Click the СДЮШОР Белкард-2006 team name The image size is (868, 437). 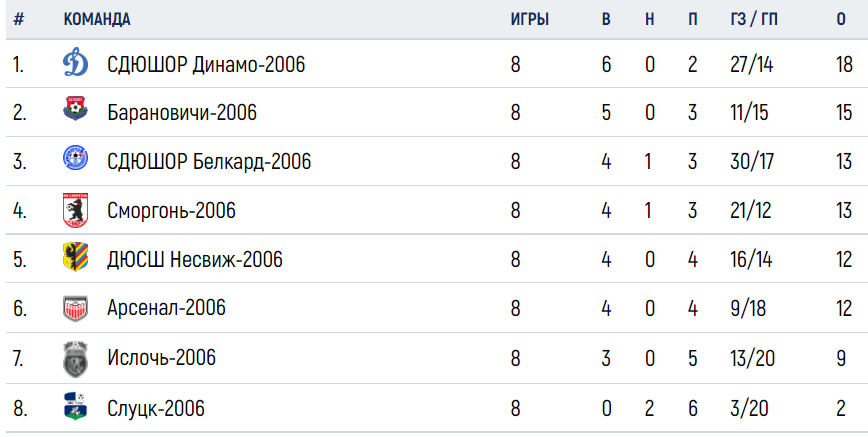click(x=209, y=162)
